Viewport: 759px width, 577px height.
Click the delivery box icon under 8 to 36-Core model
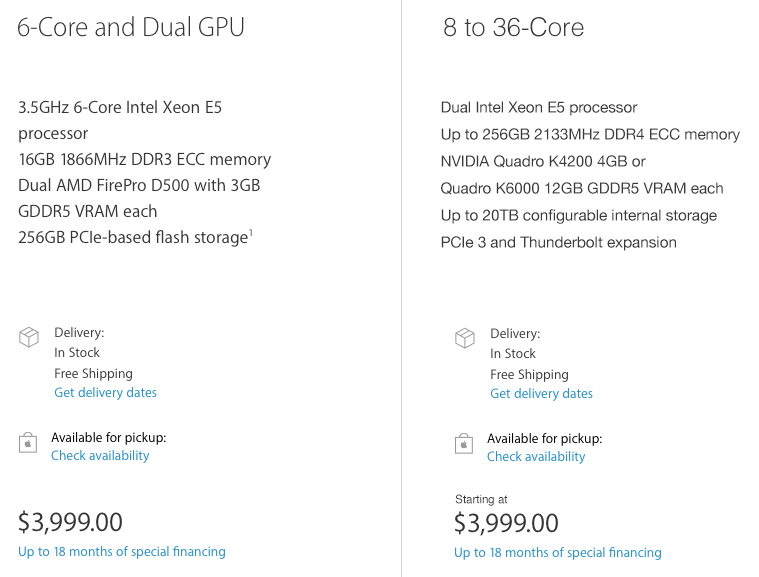(465, 339)
